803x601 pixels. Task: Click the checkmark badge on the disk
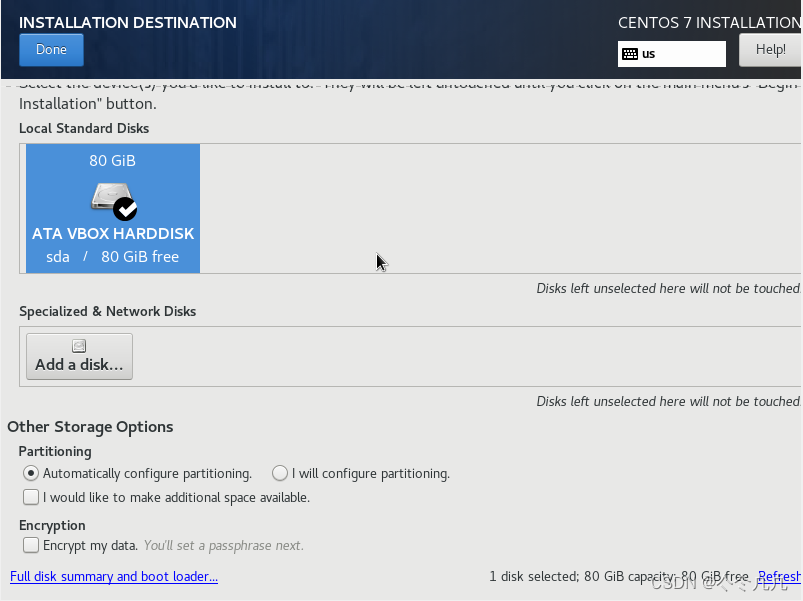pos(125,208)
